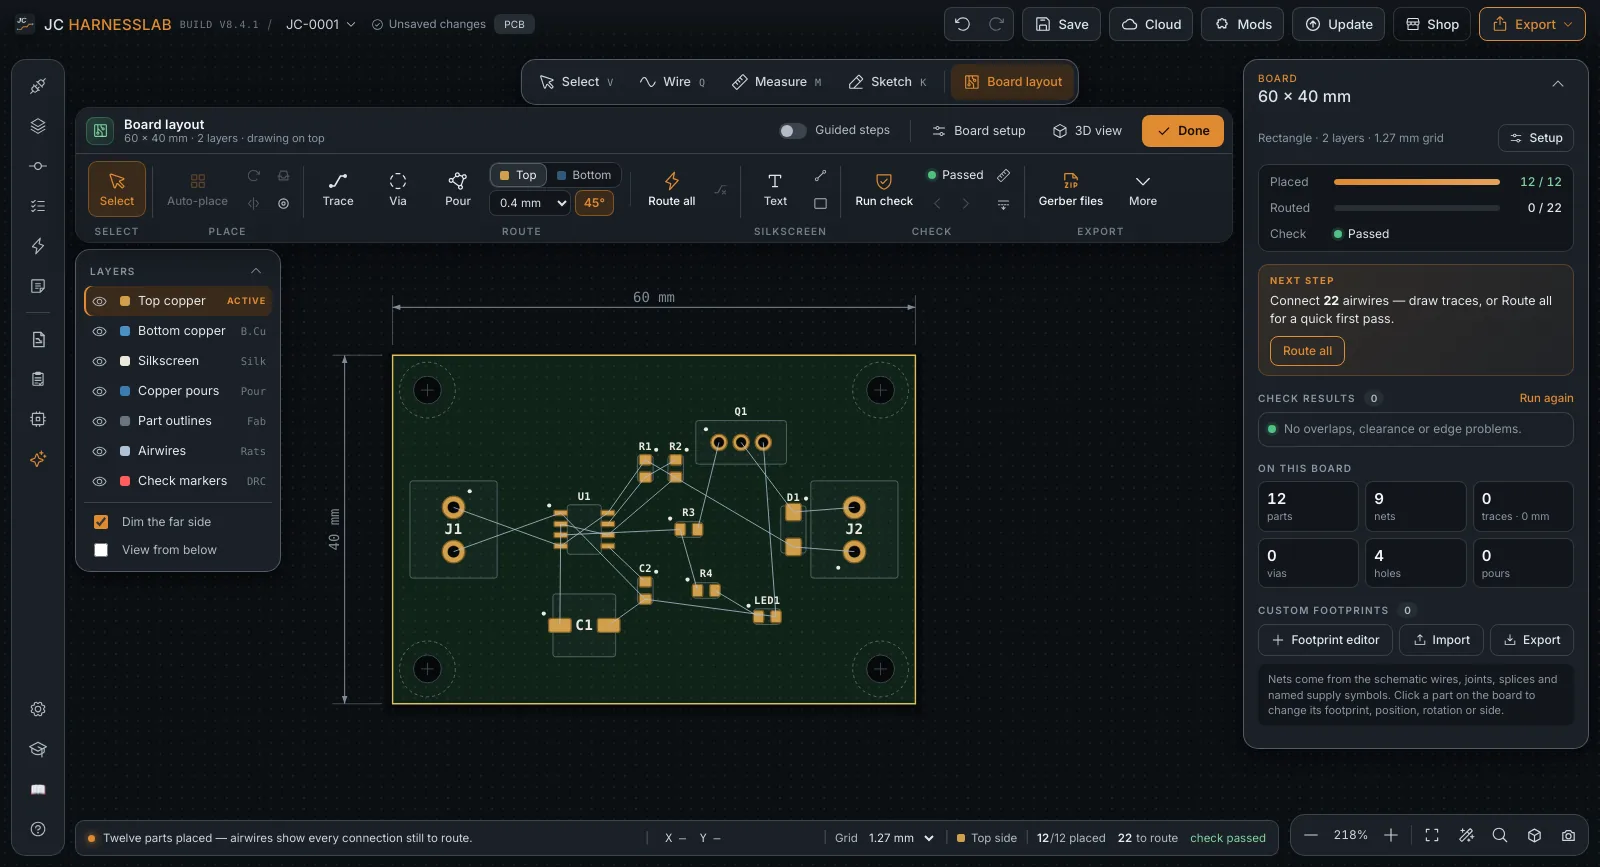Undo the last action

[x=962, y=24]
